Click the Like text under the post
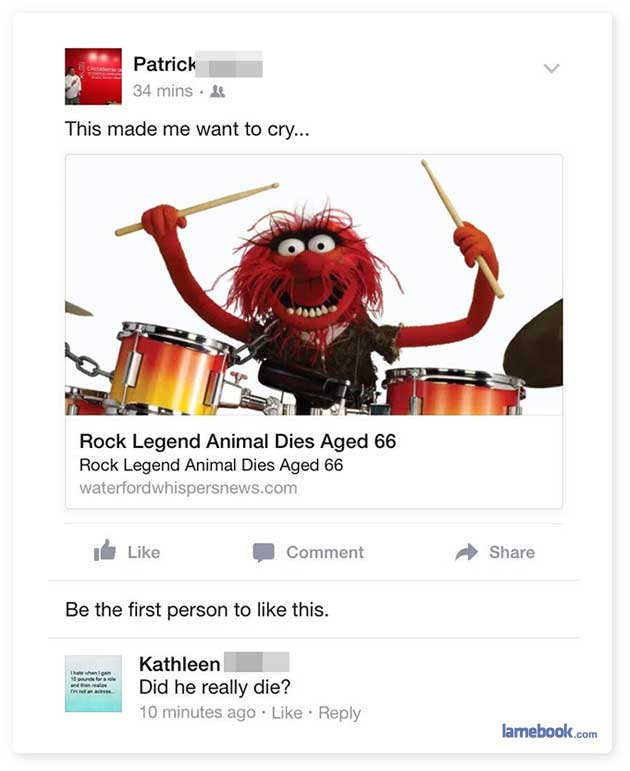The height and width of the screenshot is (771, 630). pyautogui.click(x=144, y=552)
